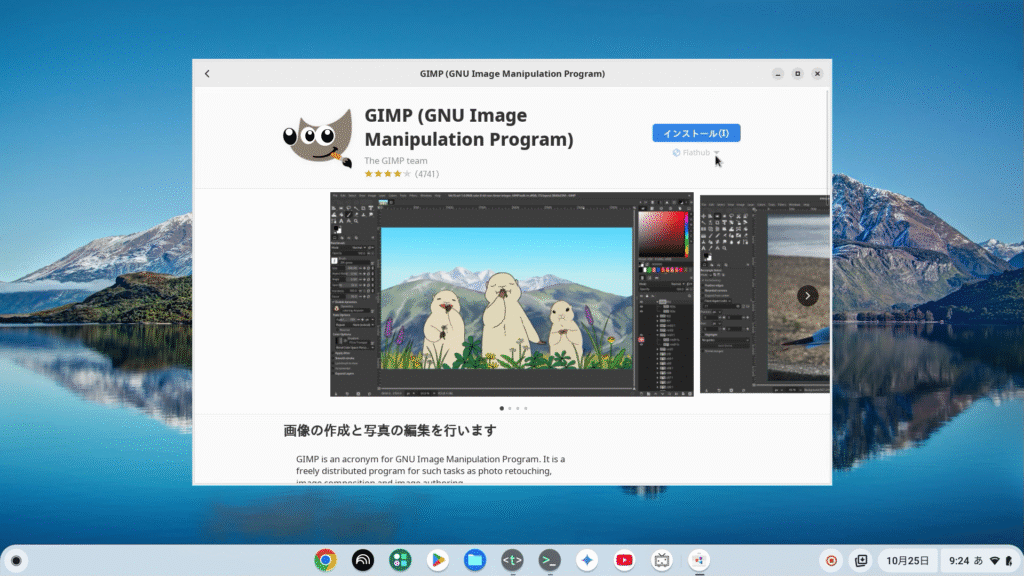Open the Google Play Store shelf icon
Image resolution: width=1024 pixels, height=576 pixels.
pos(437,560)
